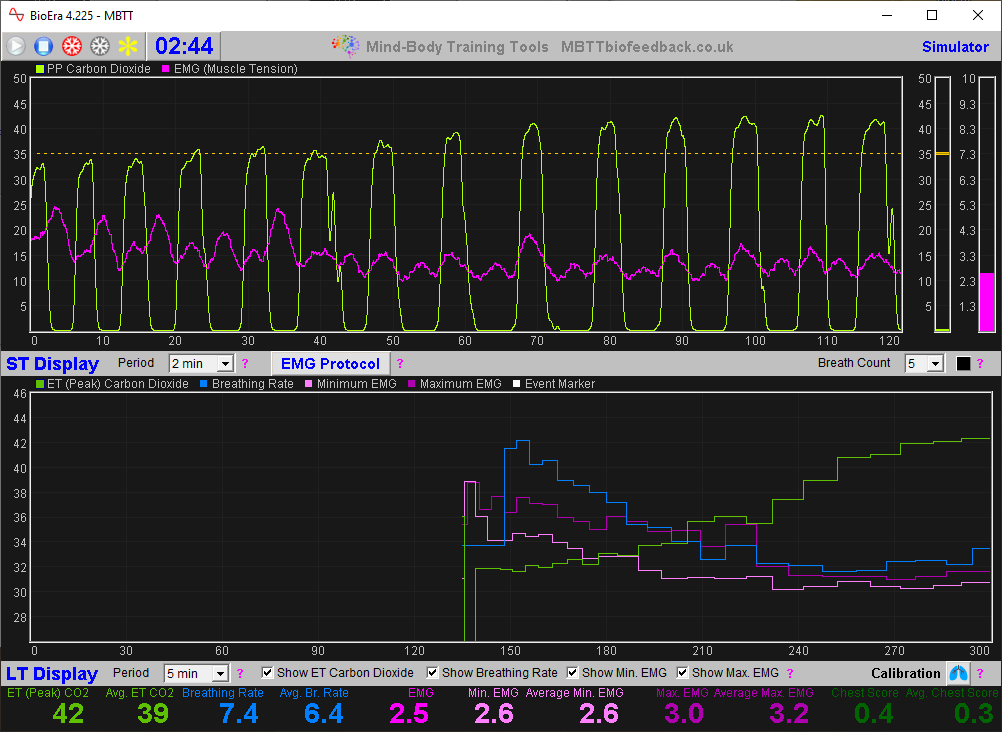Image resolution: width=1002 pixels, height=732 pixels.
Task: Click the blue Stop icon
Action: 41,45
